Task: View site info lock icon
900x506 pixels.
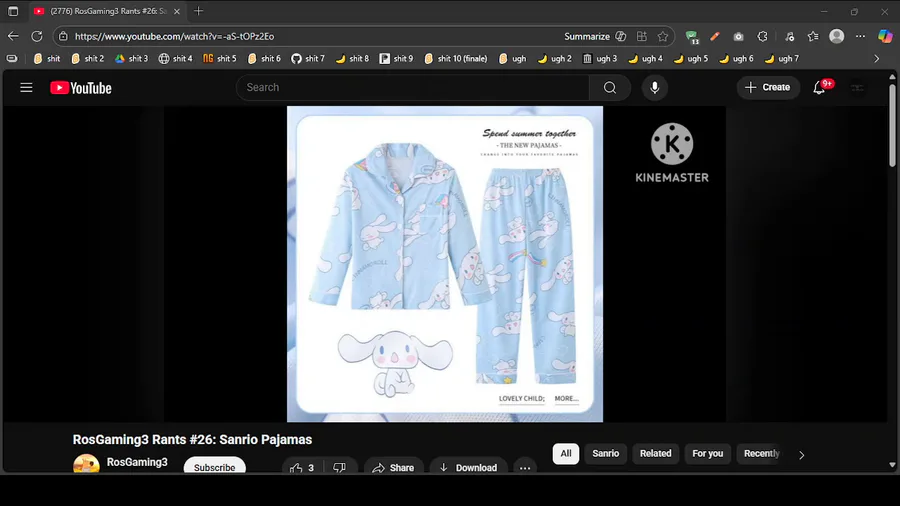Action: (63, 36)
